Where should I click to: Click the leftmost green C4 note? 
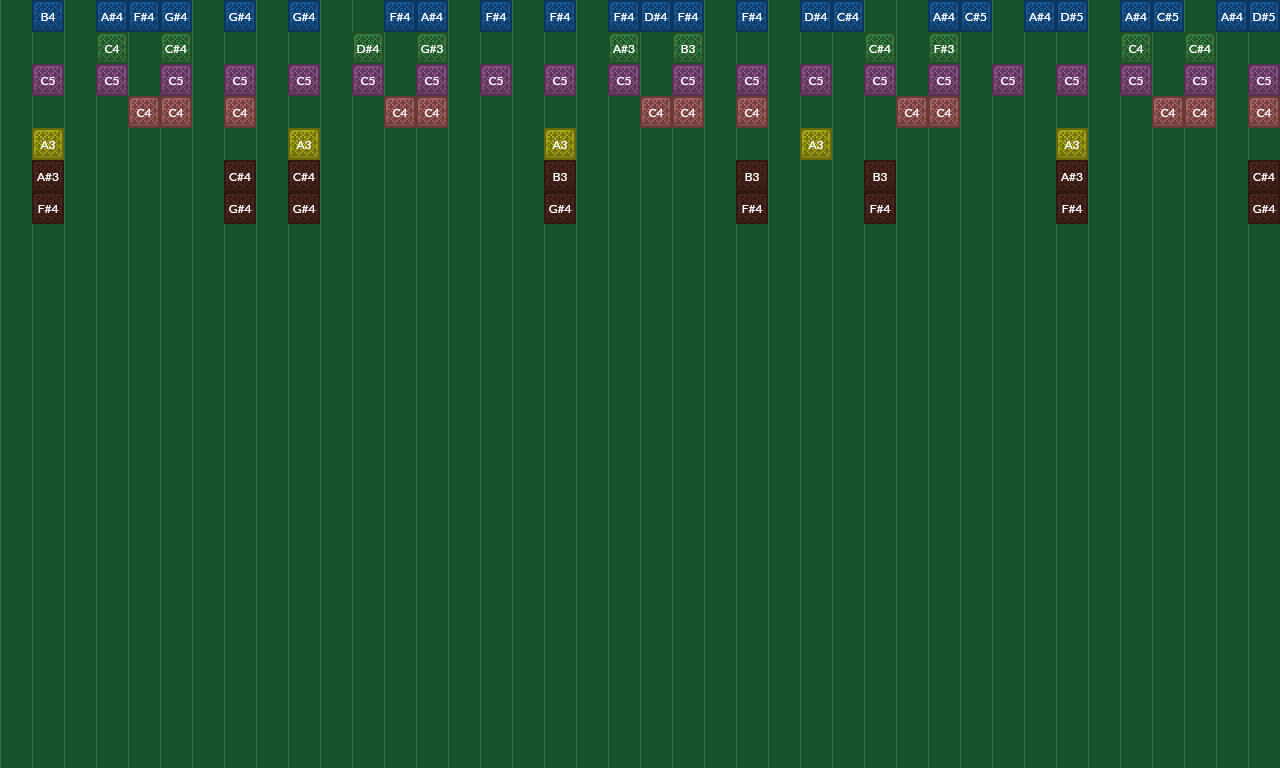coord(112,49)
